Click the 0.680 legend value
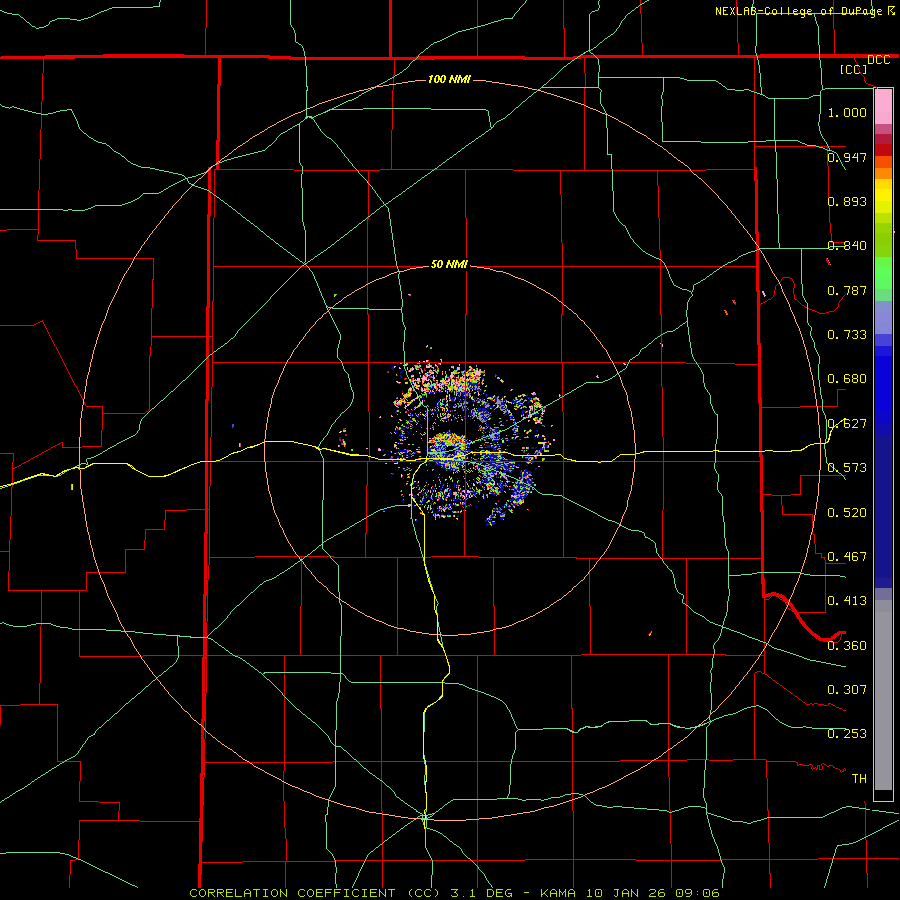This screenshot has width=900, height=900. tap(847, 379)
